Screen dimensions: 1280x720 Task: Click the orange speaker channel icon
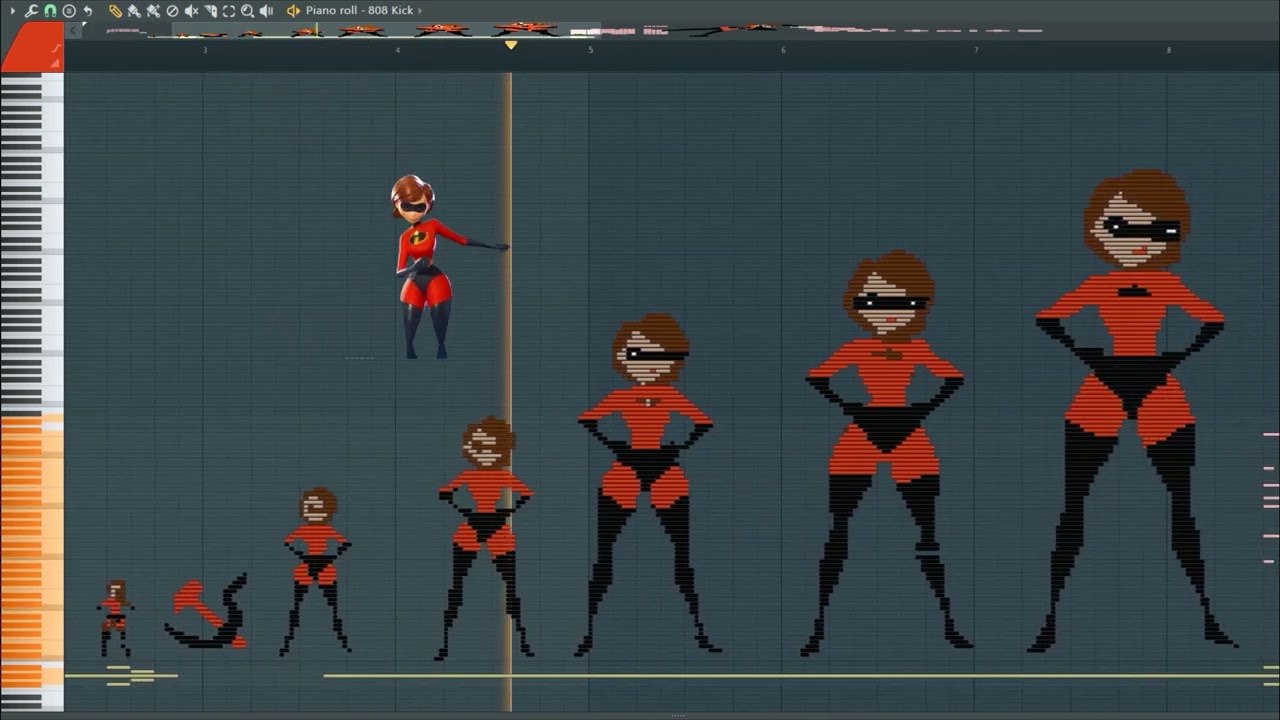point(293,10)
